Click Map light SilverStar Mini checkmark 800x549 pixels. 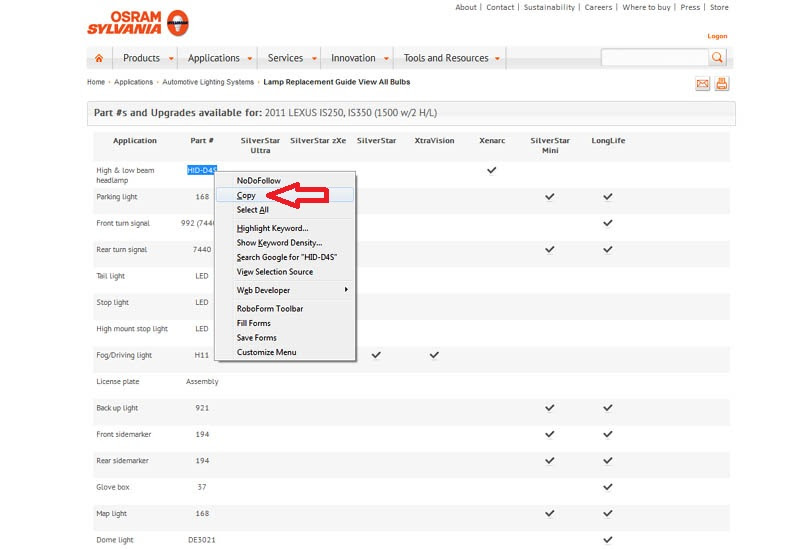tap(549, 513)
